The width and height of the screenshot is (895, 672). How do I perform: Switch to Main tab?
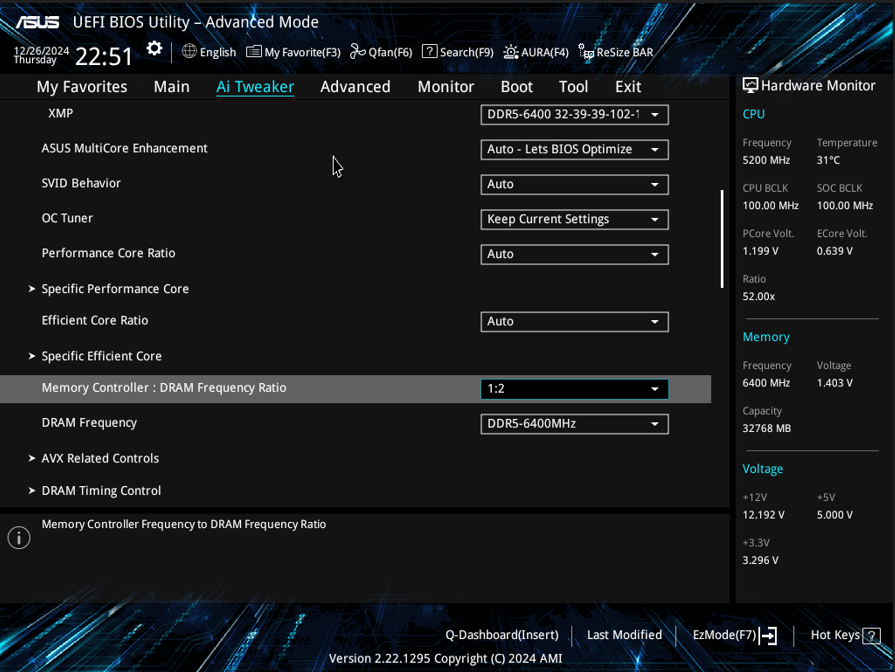coord(171,87)
